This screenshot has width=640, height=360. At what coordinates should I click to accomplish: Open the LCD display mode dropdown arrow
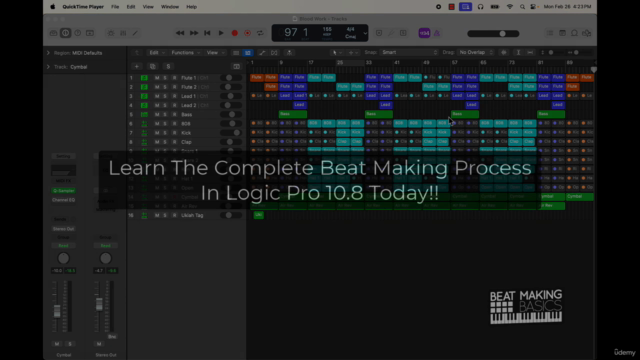[365, 33]
